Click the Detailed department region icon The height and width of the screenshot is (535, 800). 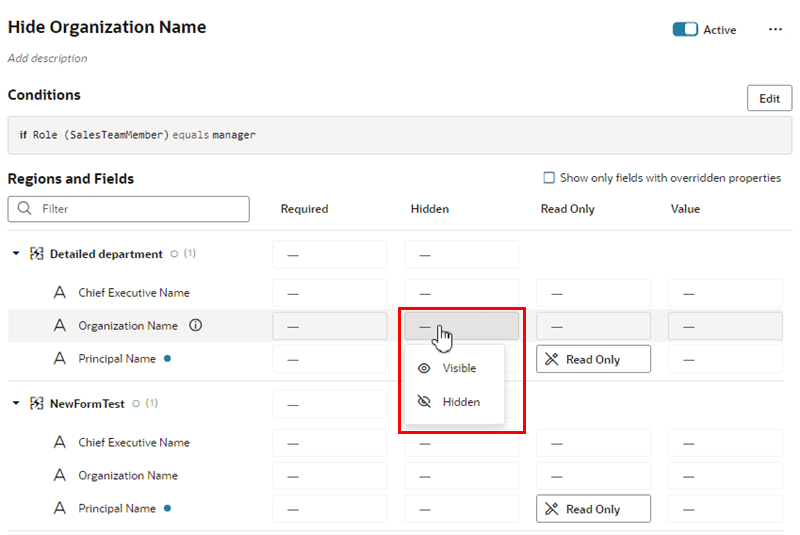(x=36, y=253)
